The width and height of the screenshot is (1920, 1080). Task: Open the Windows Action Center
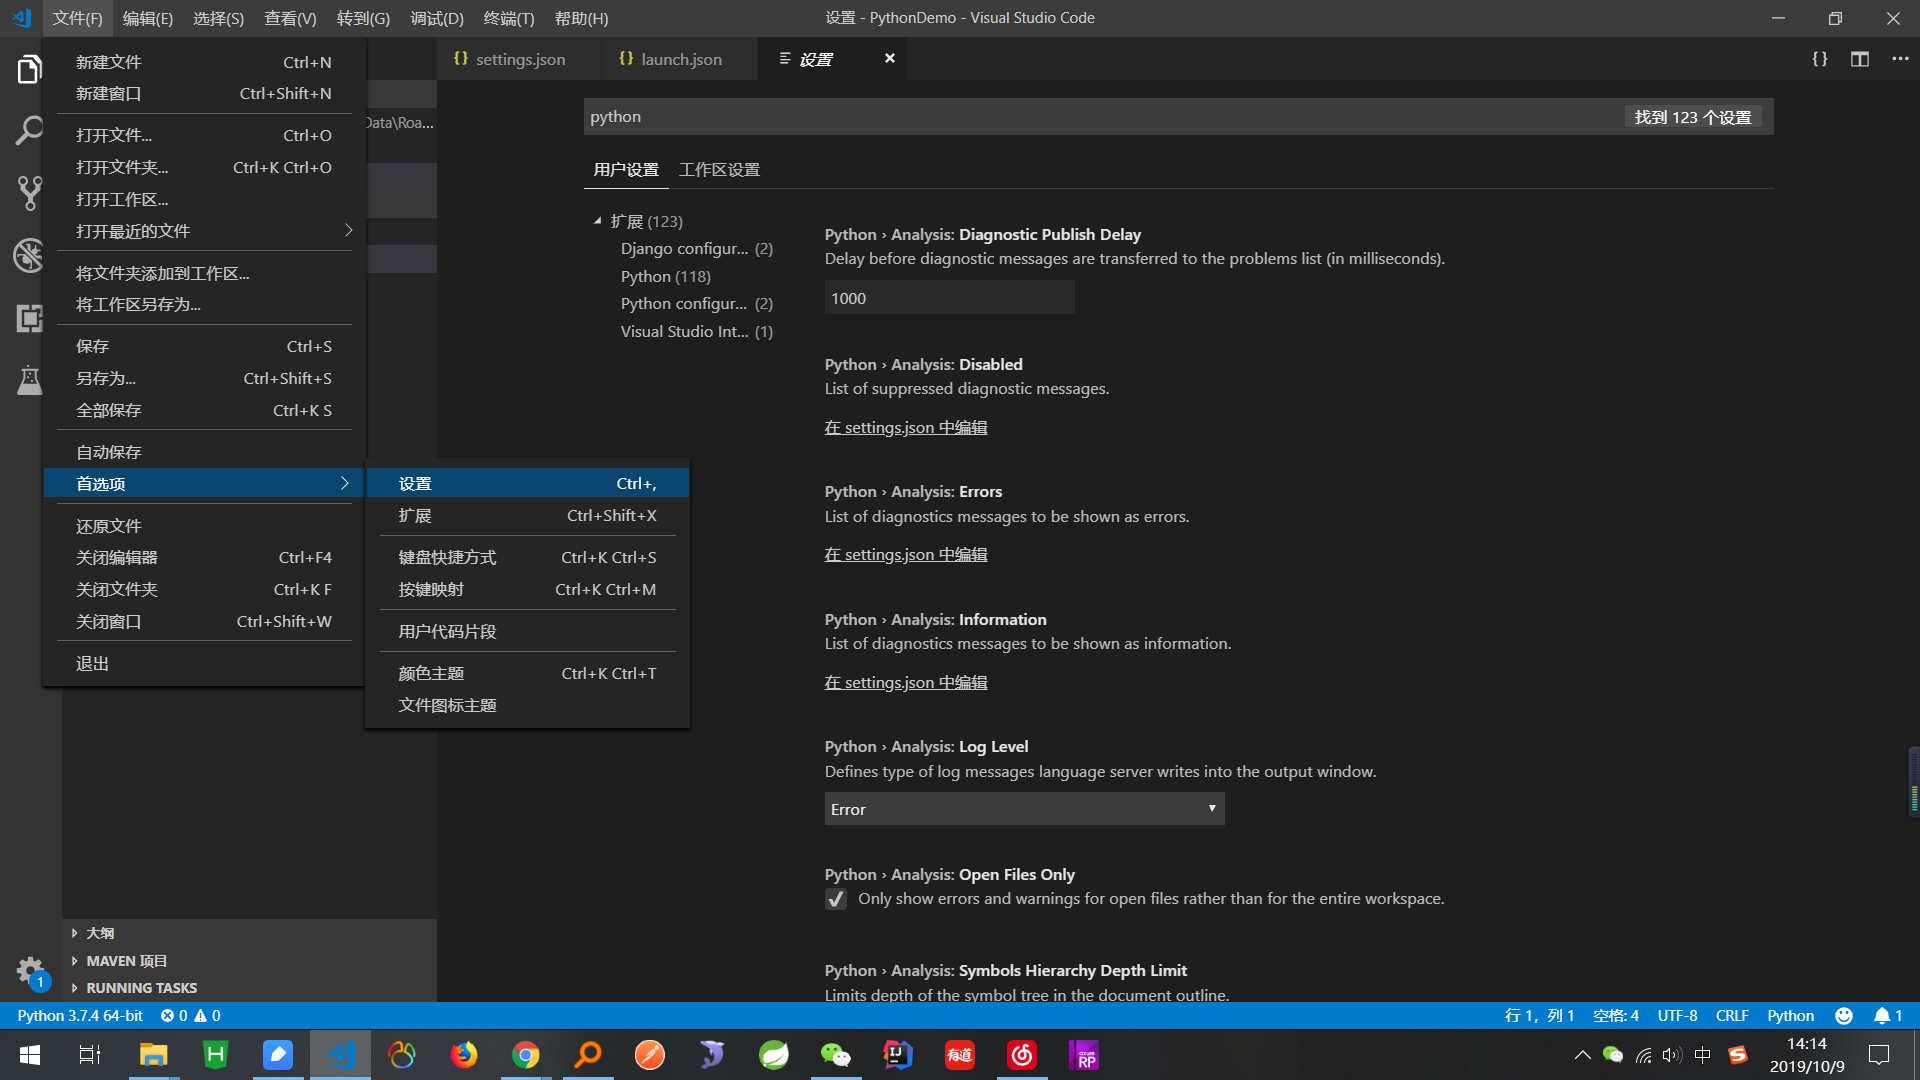tap(1879, 1055)
